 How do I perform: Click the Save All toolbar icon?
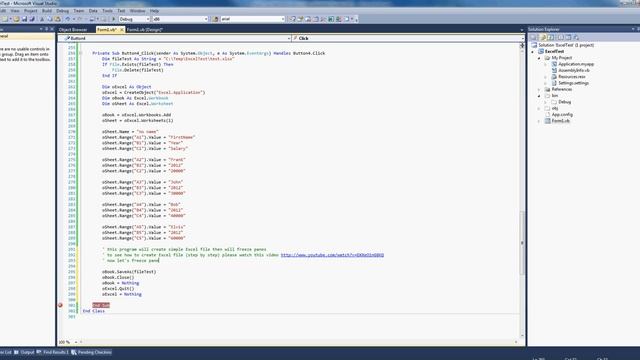(32, 19)
